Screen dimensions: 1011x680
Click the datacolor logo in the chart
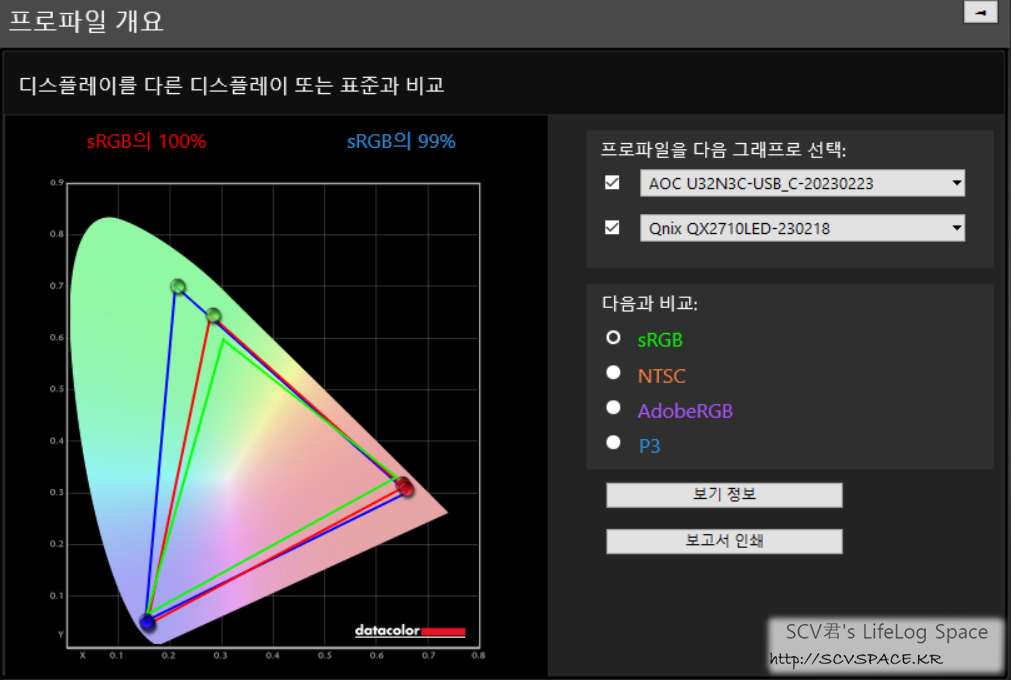click(x=410, y=630)
